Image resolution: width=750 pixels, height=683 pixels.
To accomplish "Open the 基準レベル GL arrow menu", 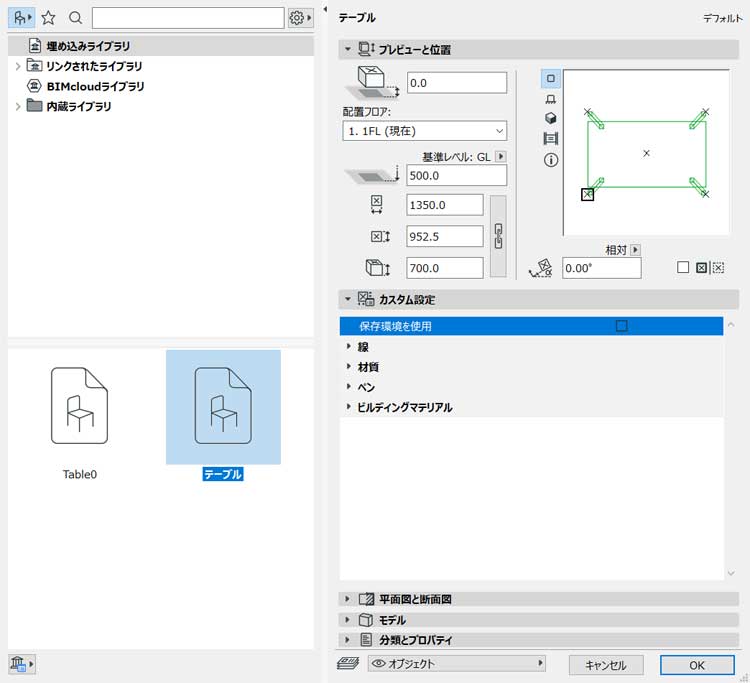I will [500, 156].
